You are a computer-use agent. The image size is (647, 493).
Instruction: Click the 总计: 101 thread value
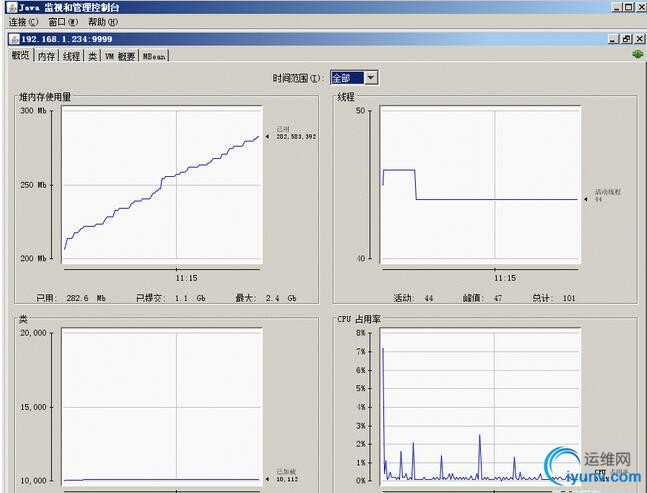(x=554, y=298)
